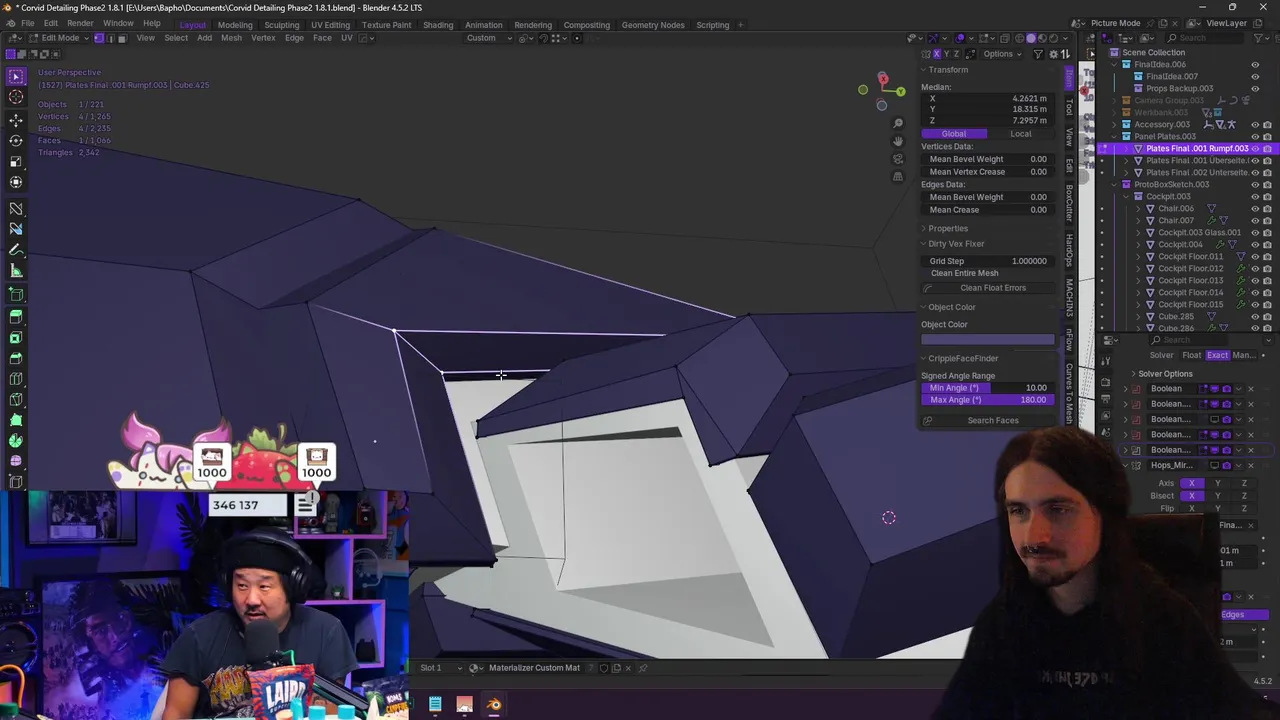Select the Transform tool
The width and height of the screenshot is (1280, 720).
pyautogui.click(x=16, y=183)
